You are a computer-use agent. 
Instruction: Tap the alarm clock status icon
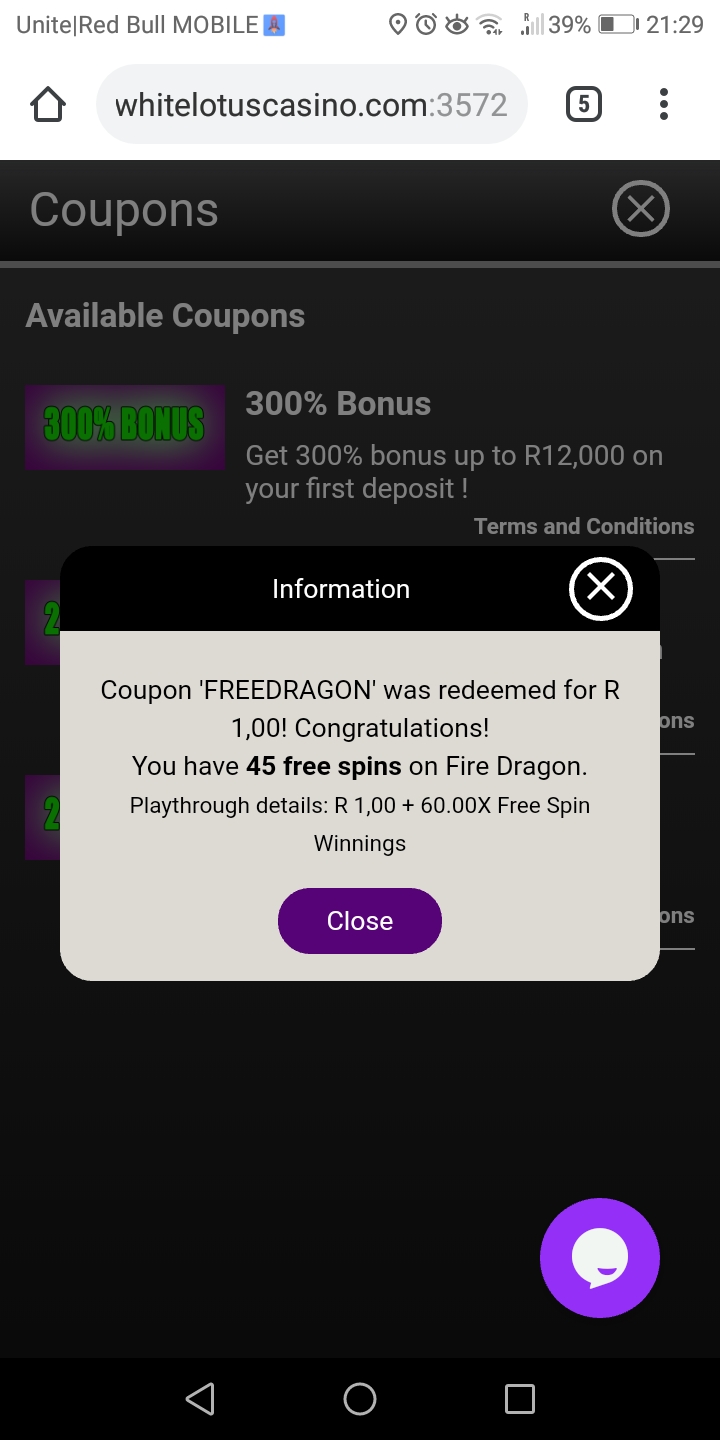coord(427,25)
